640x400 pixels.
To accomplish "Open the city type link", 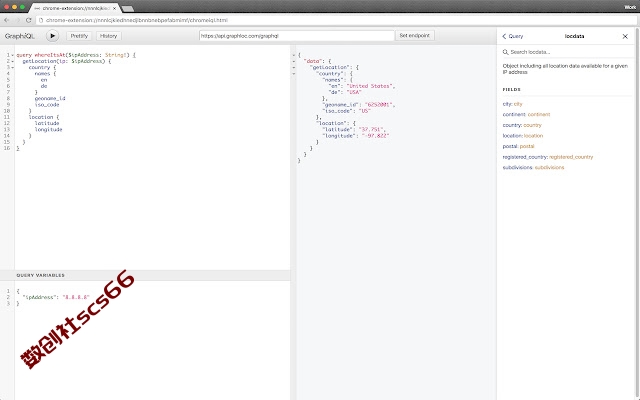I will [518, 104].
